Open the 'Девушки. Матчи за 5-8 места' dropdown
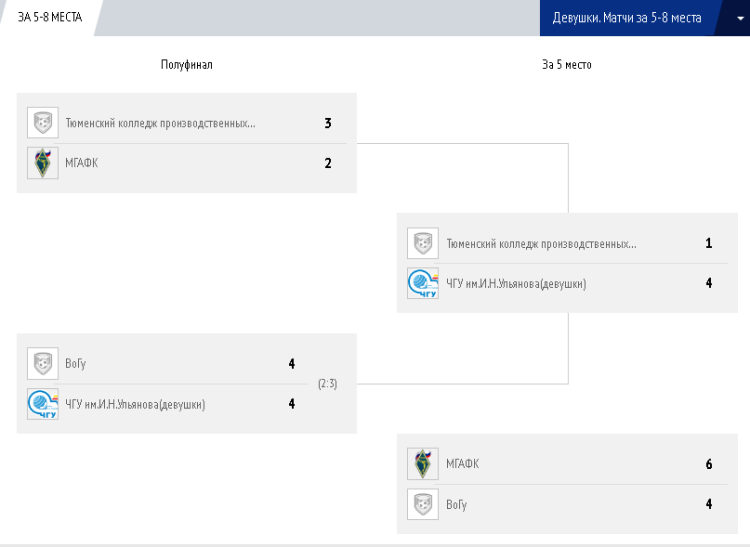Image resolution: width=750 pixels, height=547 pixels. point(627,18)
